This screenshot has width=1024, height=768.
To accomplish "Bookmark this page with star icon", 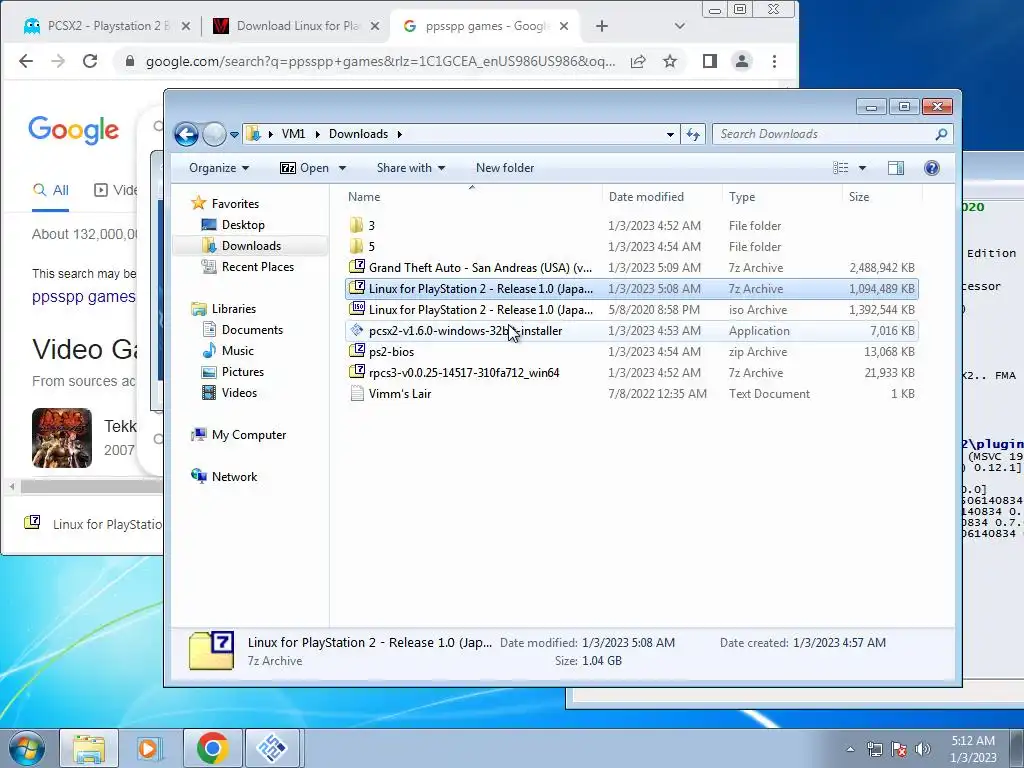I will point(670,61).
